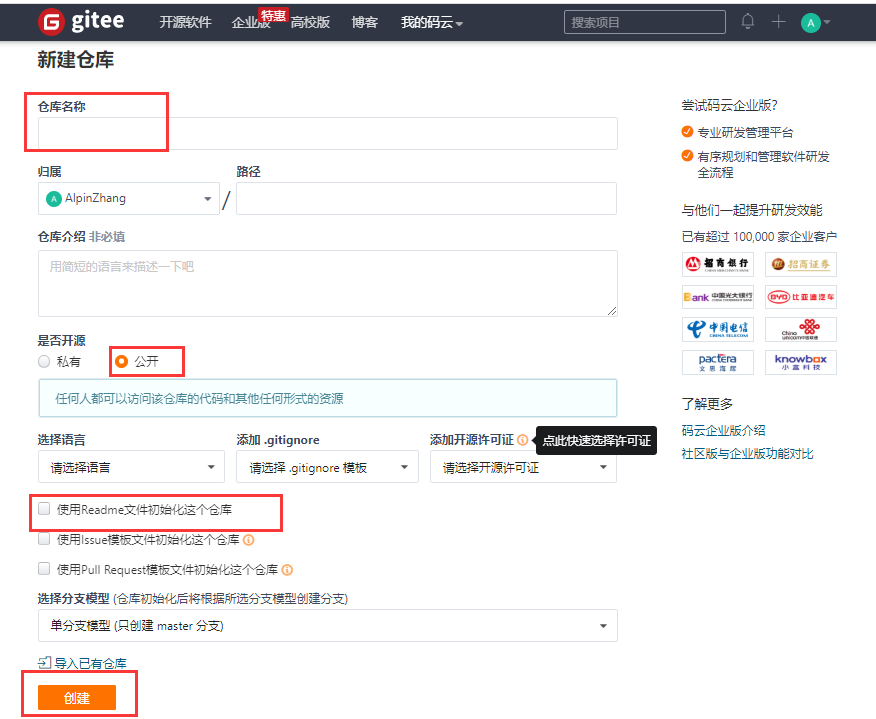Open 企业版 in the navigation bar

tap(250, 23)
